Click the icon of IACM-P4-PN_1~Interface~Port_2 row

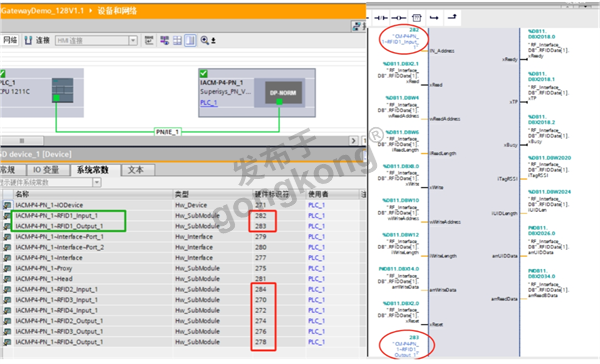(x=7, y=247)
